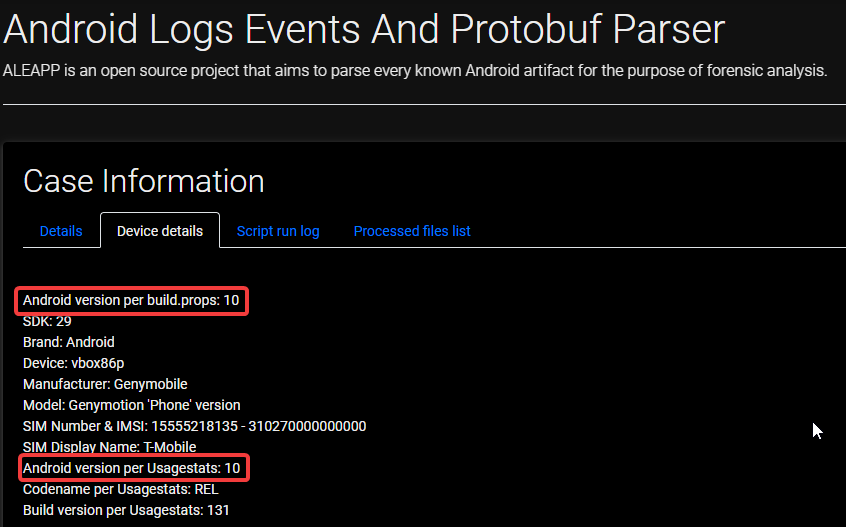Click the Build version per Usagestats: 131 line
Screen dimensions: 846x527
(126, 510)
